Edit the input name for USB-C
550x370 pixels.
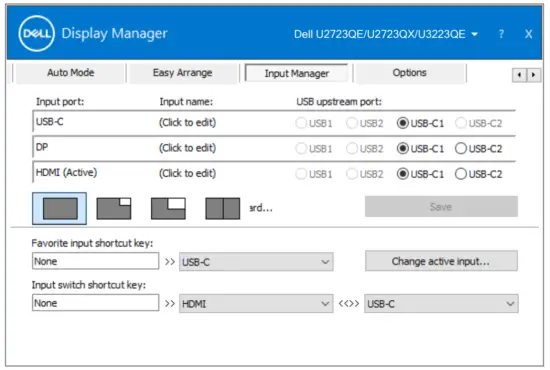point(187,122)
